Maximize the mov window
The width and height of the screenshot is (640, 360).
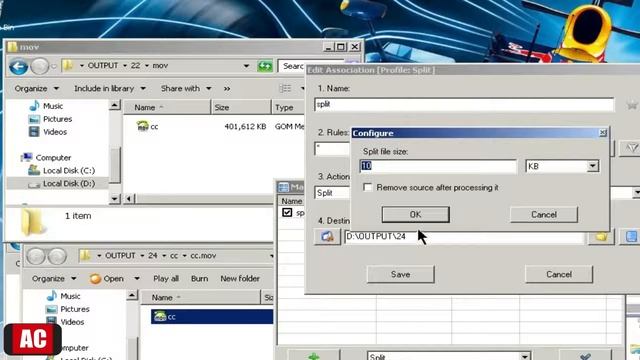(341, 47)
